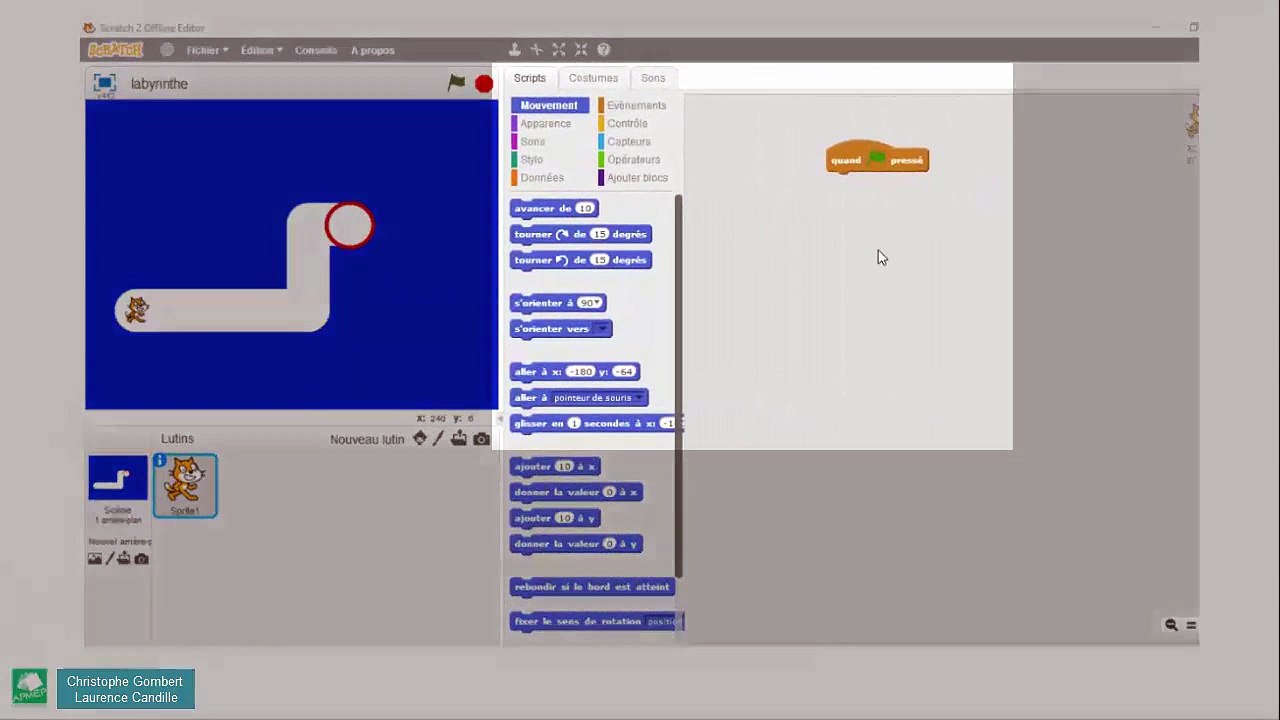Open the Fichier menu
This screenshot has width=1280, height=720.
pos(207,50)
